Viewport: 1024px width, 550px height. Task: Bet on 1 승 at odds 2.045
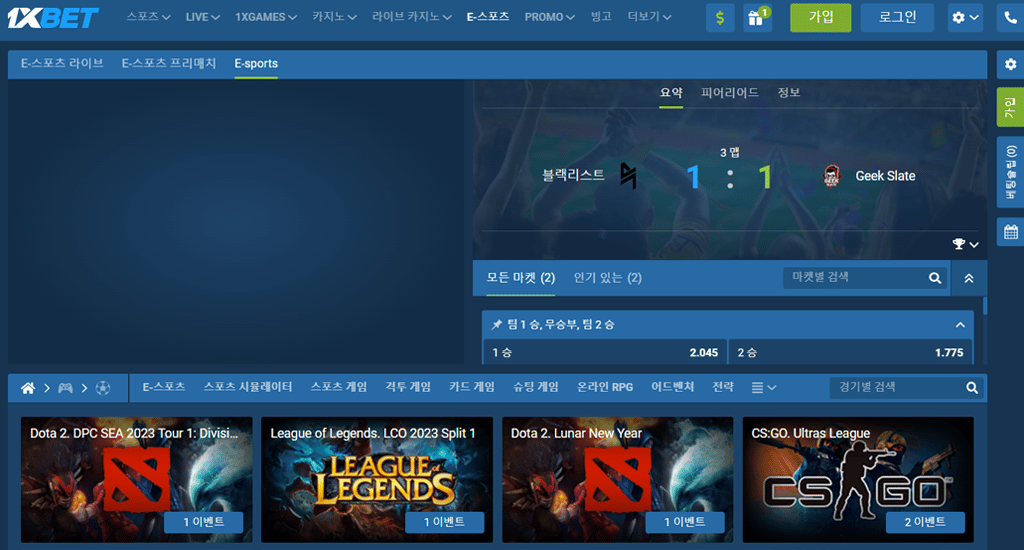605,353
